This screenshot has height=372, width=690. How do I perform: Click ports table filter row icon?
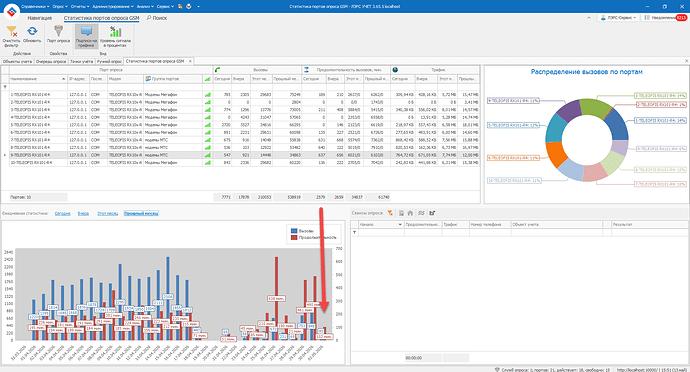coord(5,87)
